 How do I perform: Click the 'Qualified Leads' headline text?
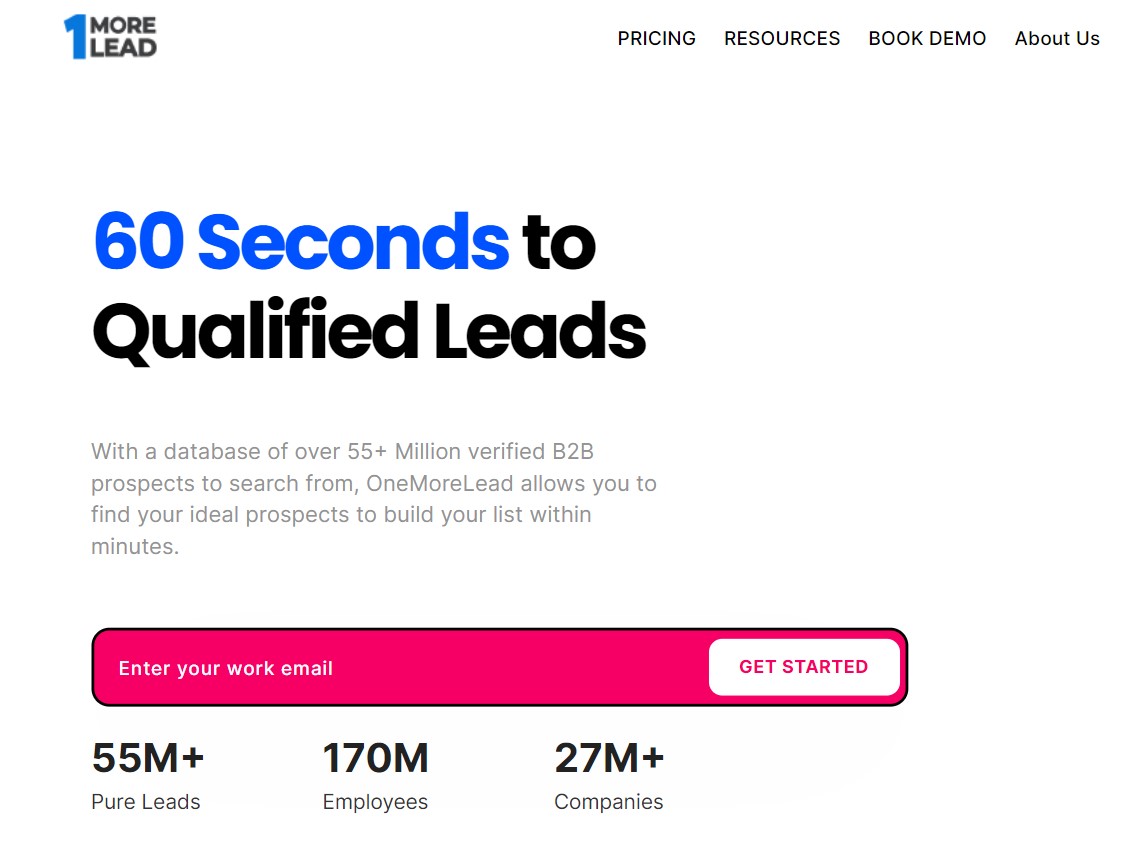click(x=369, y=331)
